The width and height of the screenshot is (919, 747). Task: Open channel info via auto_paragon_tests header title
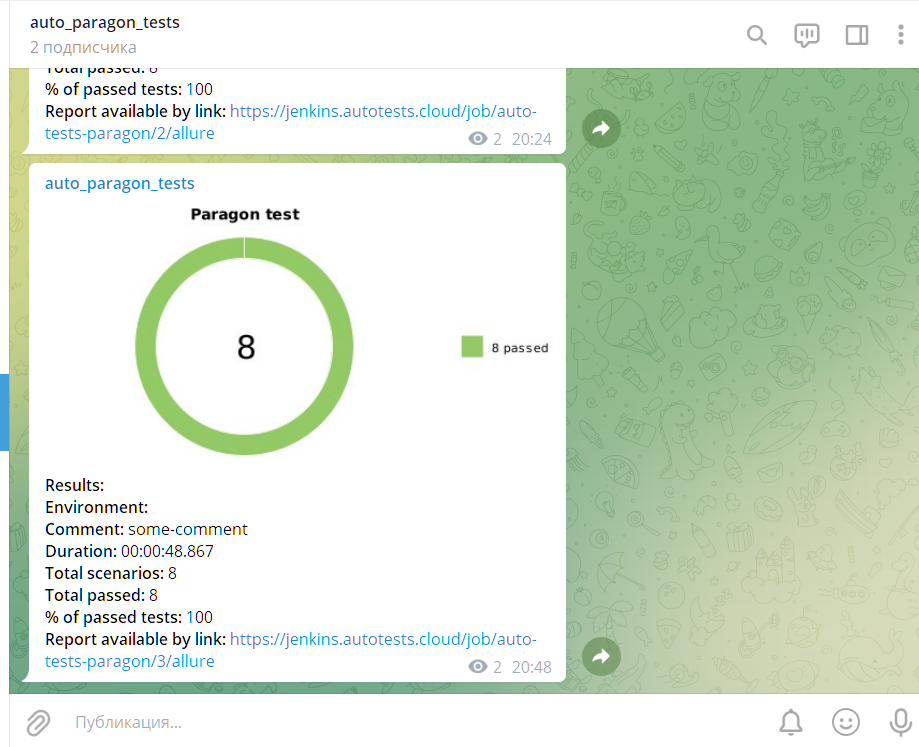105,22
